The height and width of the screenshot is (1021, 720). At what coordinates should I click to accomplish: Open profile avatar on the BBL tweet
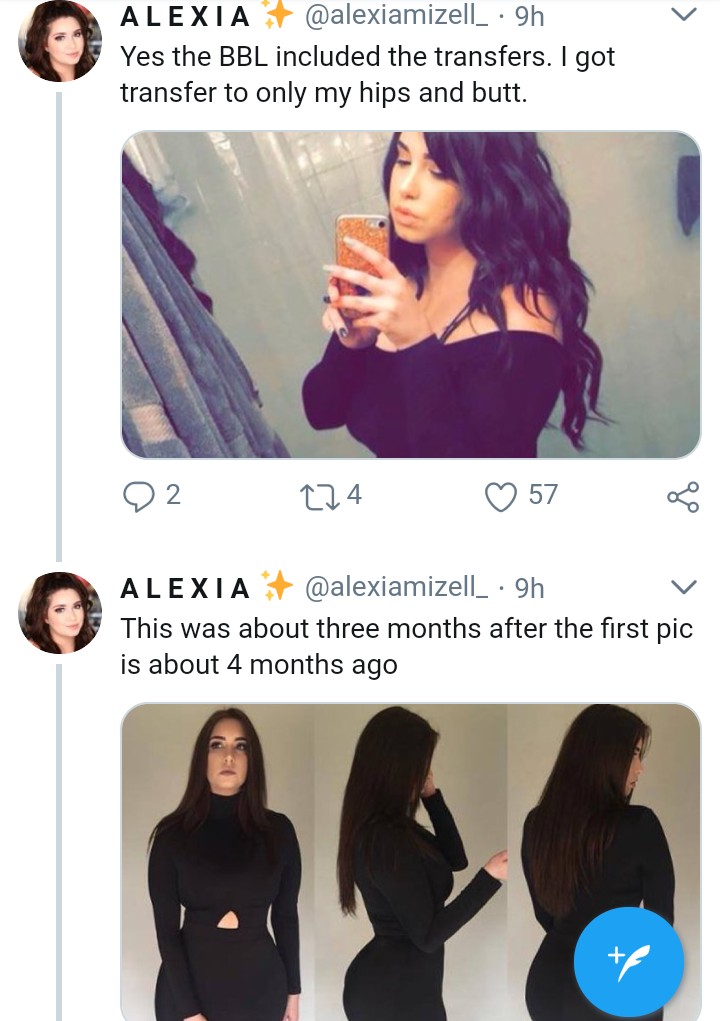(60, 40)
